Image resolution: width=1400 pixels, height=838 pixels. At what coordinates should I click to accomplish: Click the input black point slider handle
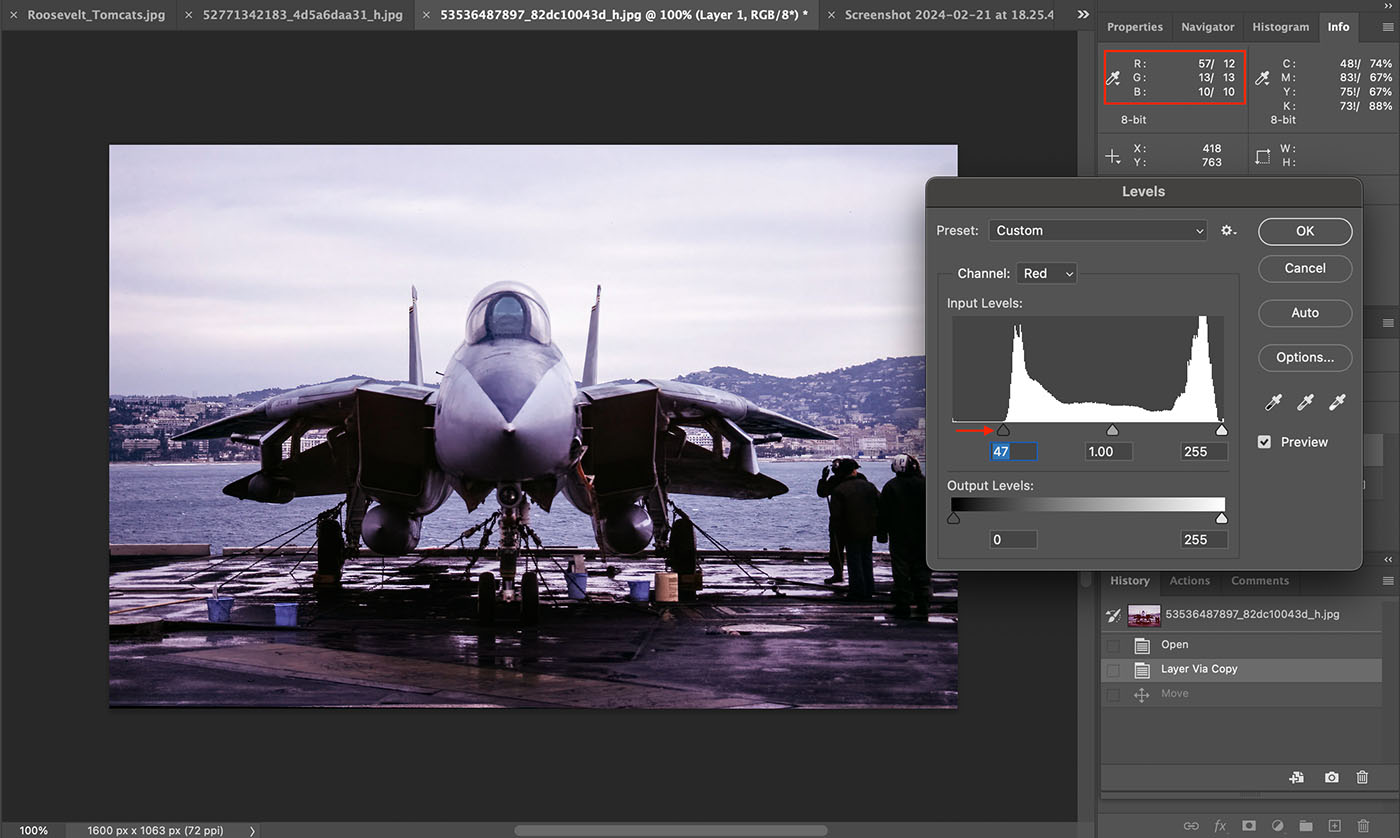tap(1004, 430)
